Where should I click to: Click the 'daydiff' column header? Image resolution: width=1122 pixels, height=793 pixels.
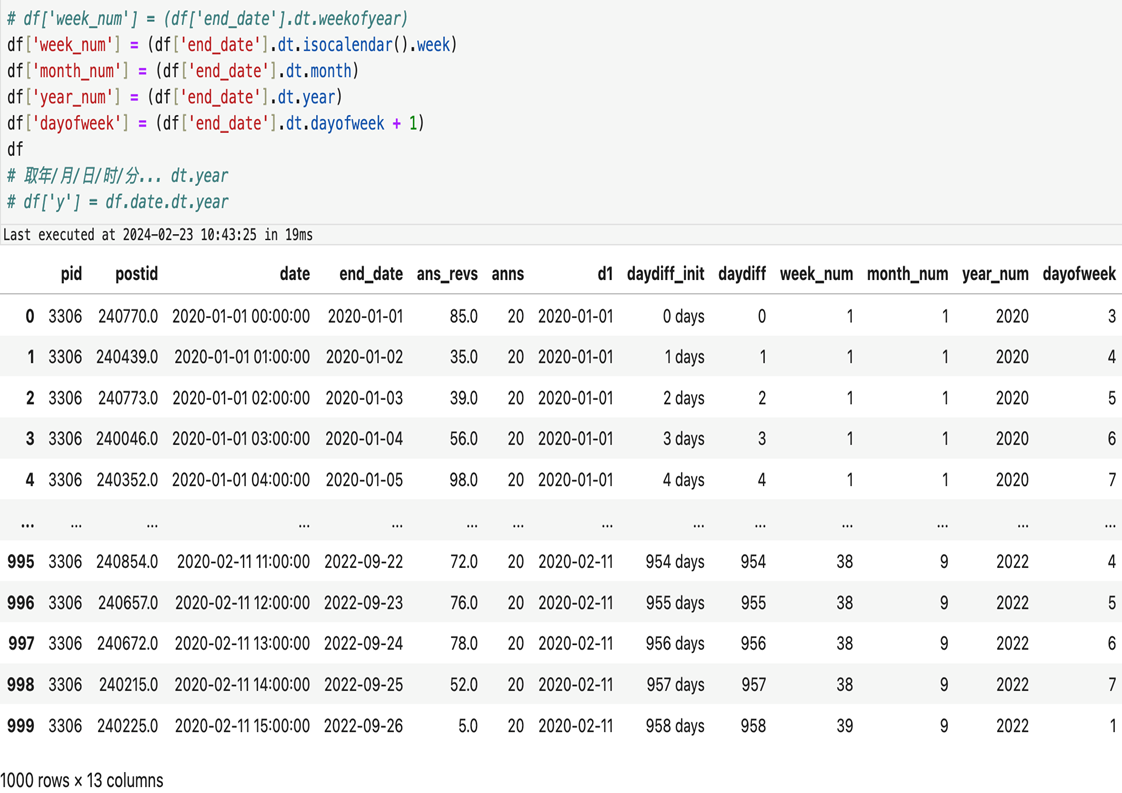(742, 274)
